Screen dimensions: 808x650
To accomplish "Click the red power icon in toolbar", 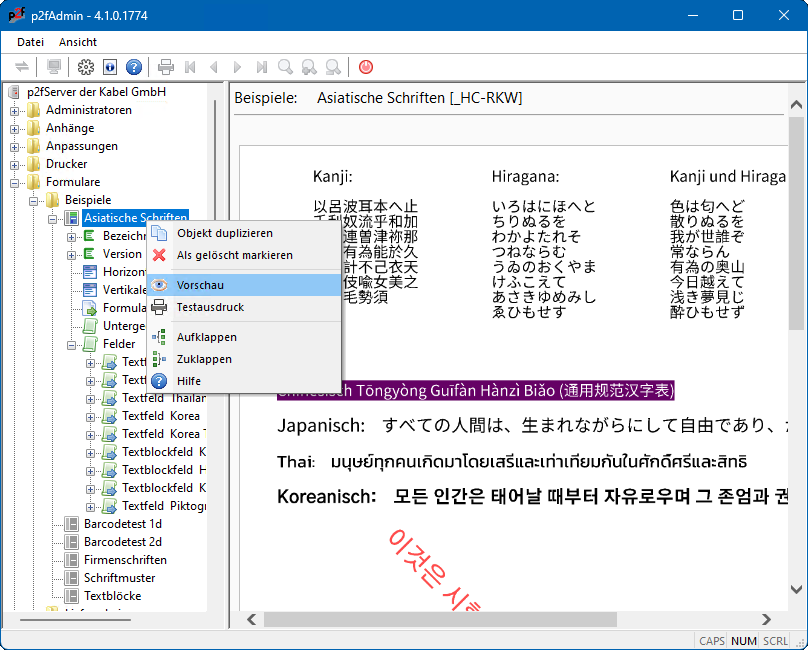I will click(x=366, y=67).
